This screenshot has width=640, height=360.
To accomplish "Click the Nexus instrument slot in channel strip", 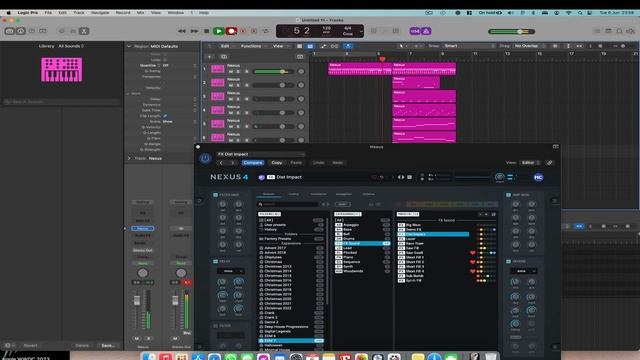I will (x=143, y=228).
